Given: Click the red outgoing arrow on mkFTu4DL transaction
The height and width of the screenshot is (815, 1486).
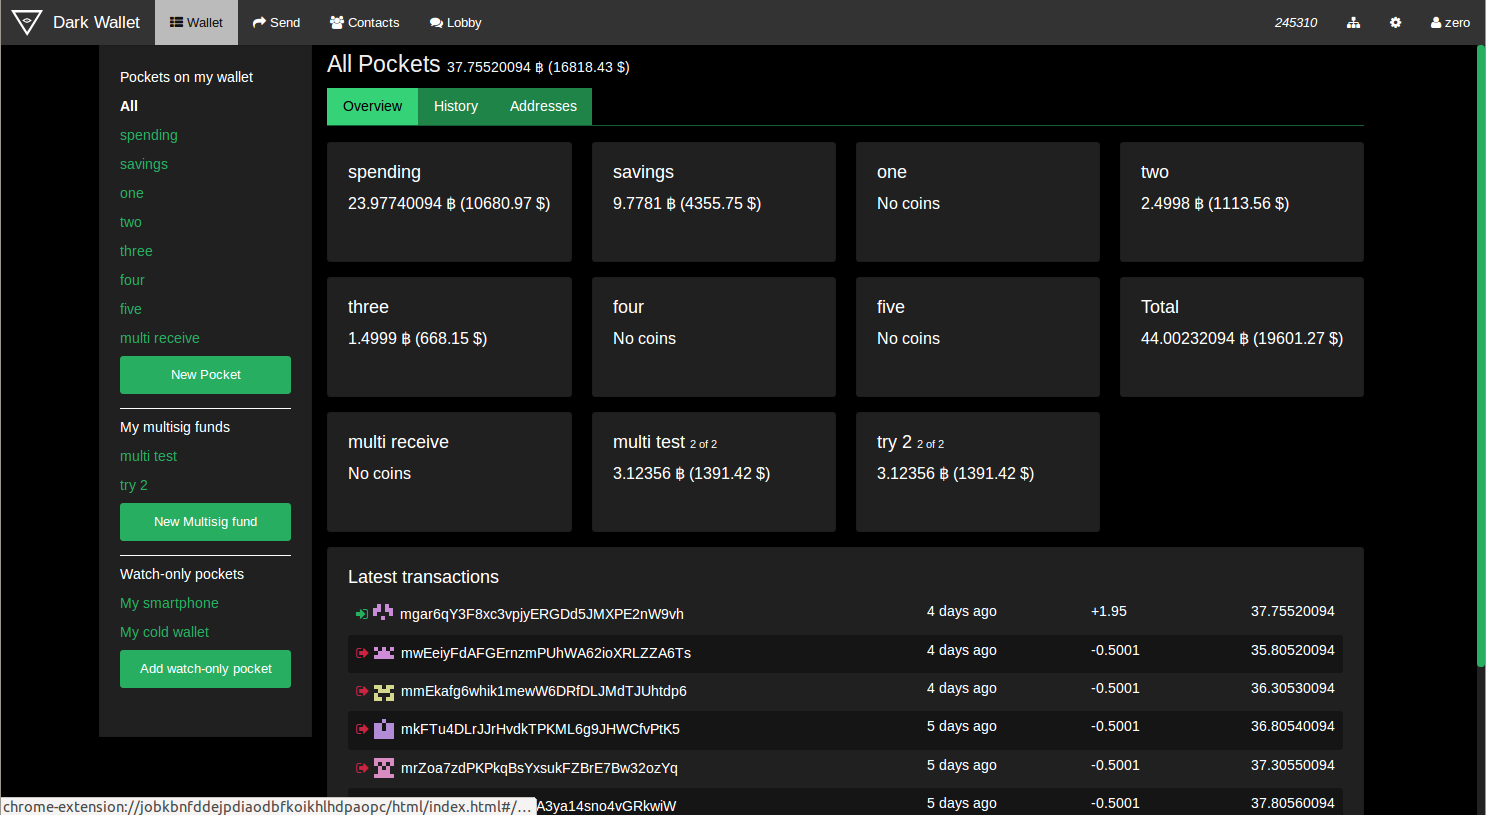Looking at the screenshot, I should (x=362, y=729).
